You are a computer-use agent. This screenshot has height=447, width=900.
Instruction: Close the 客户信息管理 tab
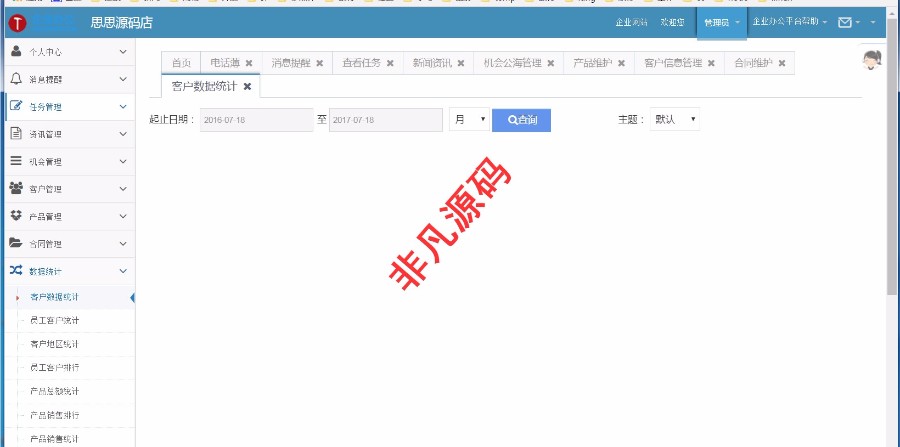[x=712, y=63]
